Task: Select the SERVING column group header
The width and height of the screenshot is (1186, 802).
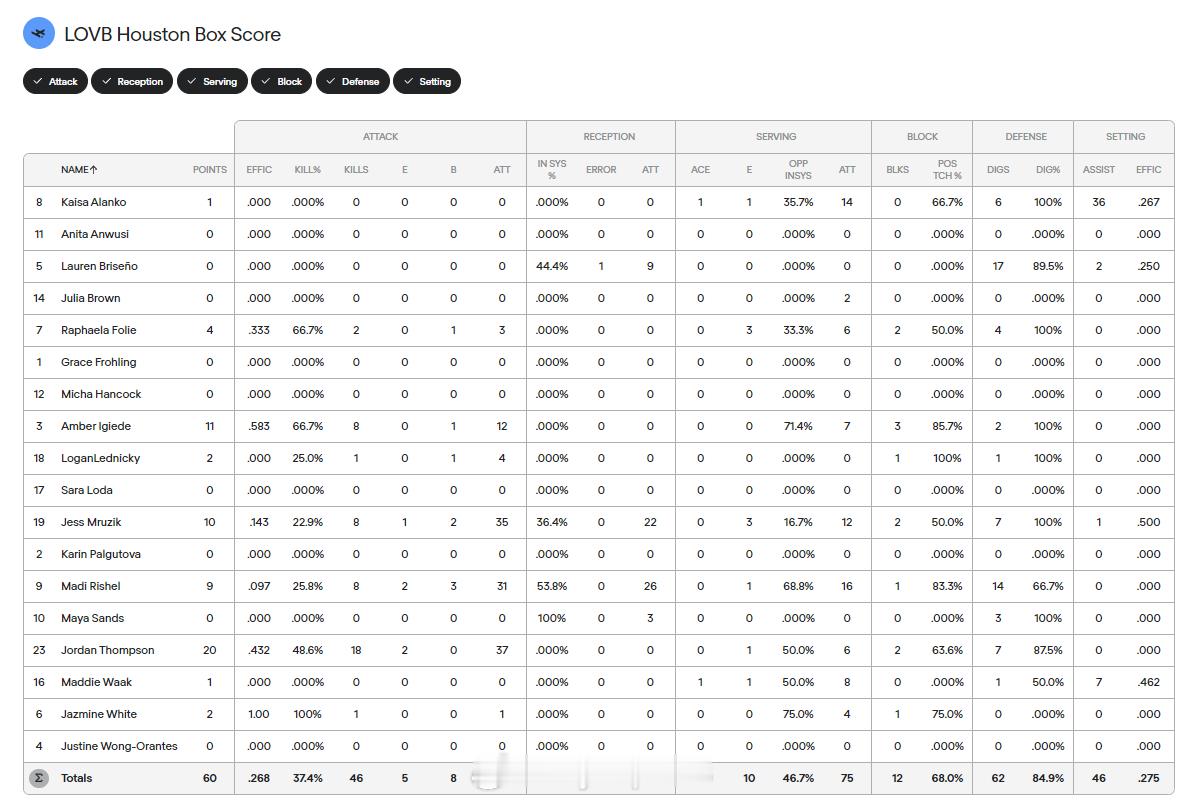Action: point(776,137)
